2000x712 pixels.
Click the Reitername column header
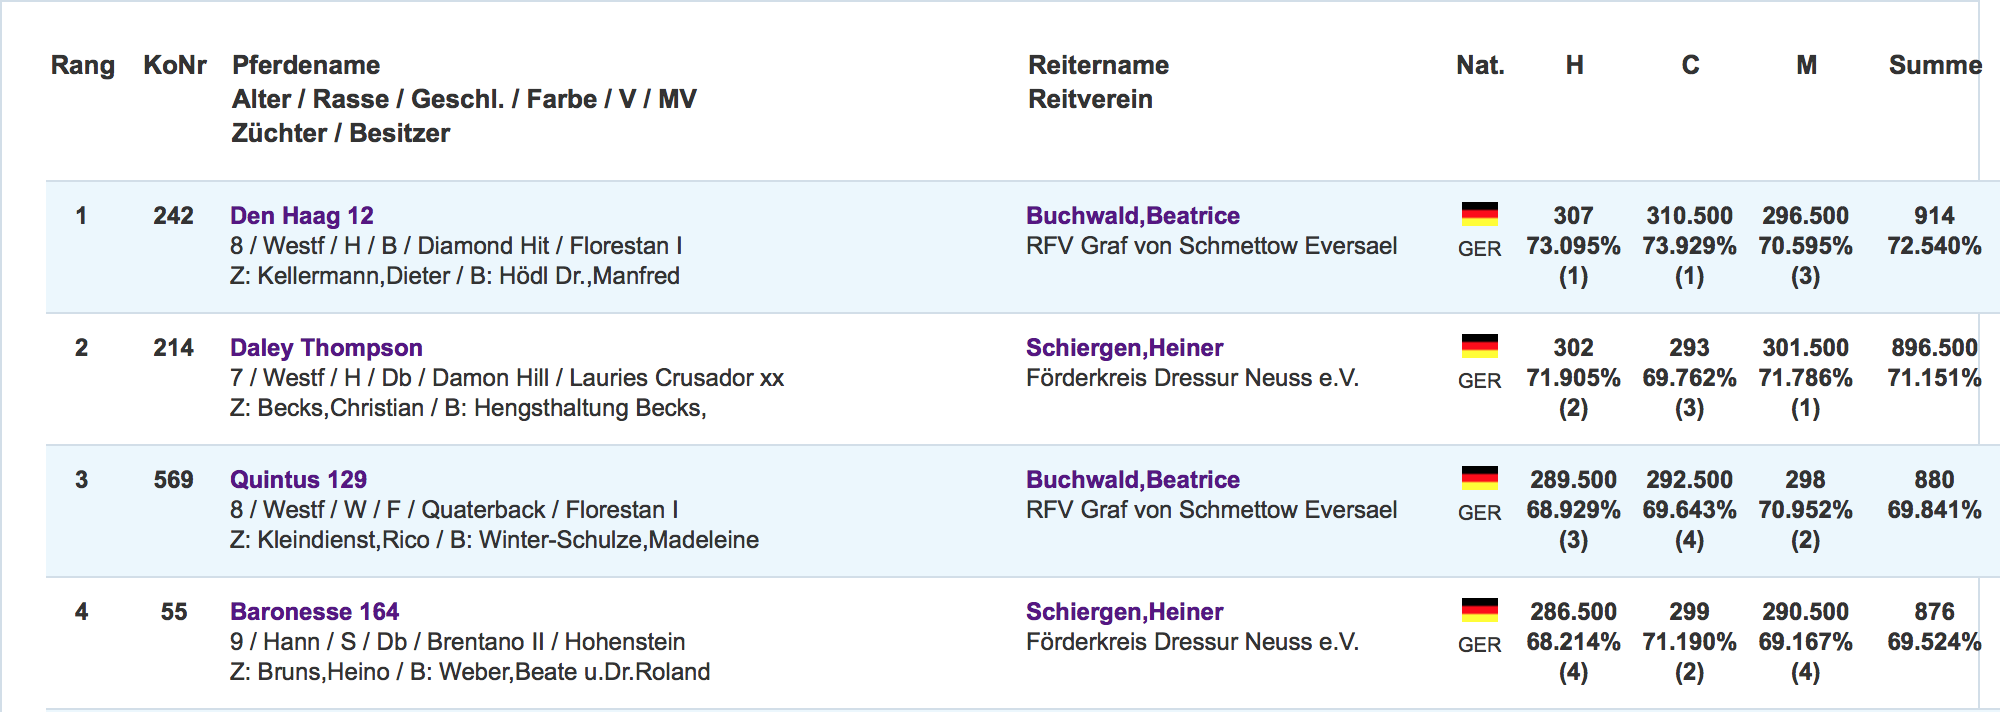[x=1098, y=66]
